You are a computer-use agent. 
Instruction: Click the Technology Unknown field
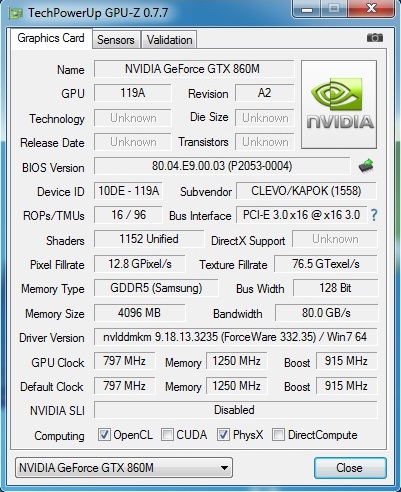click(133, 118)
